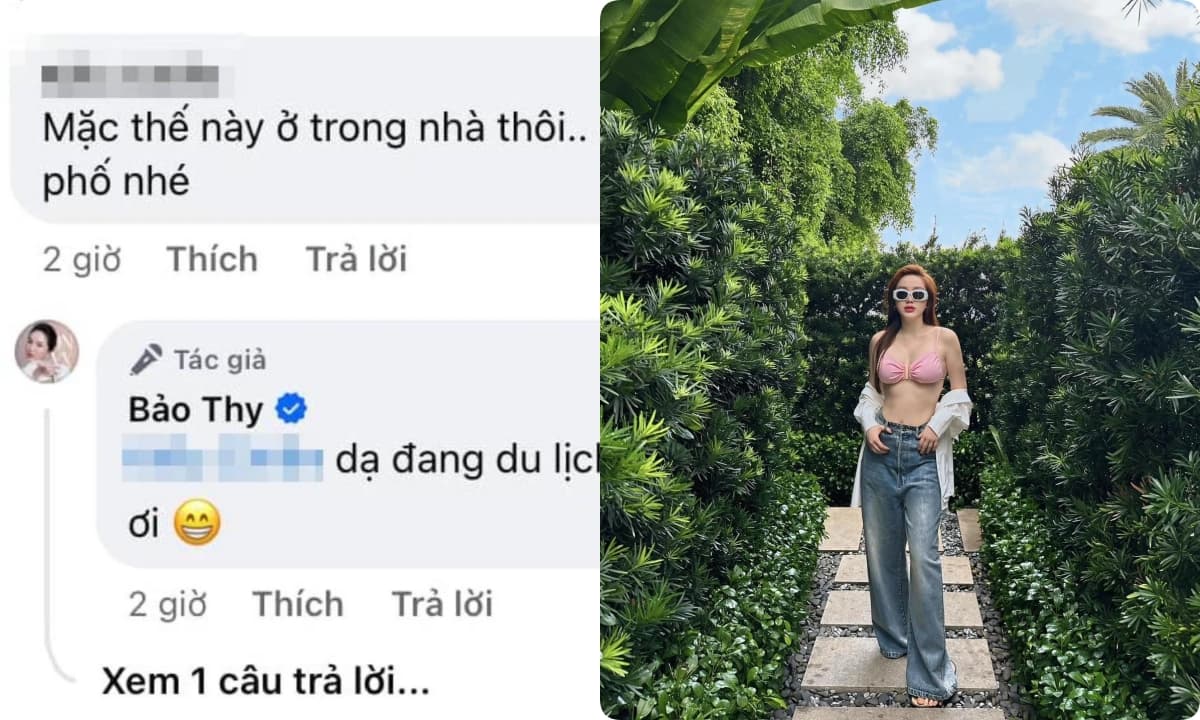
Task: Open the Bảo Thy profile name link
Action: [x=195, y=410]
